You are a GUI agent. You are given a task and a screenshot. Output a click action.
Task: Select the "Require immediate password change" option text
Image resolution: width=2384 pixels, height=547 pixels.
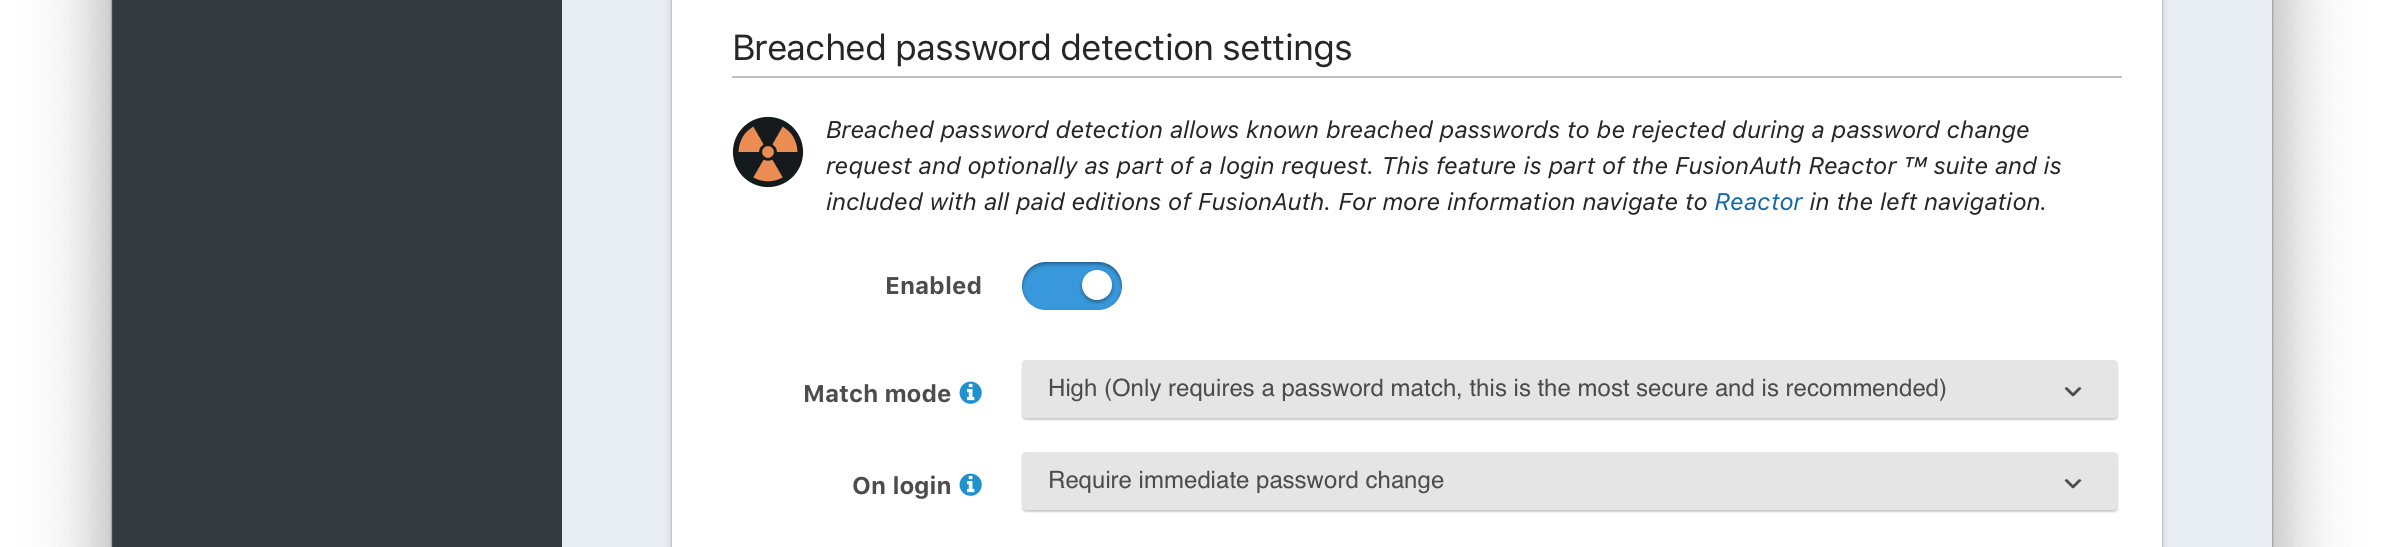click(1245, 481)
